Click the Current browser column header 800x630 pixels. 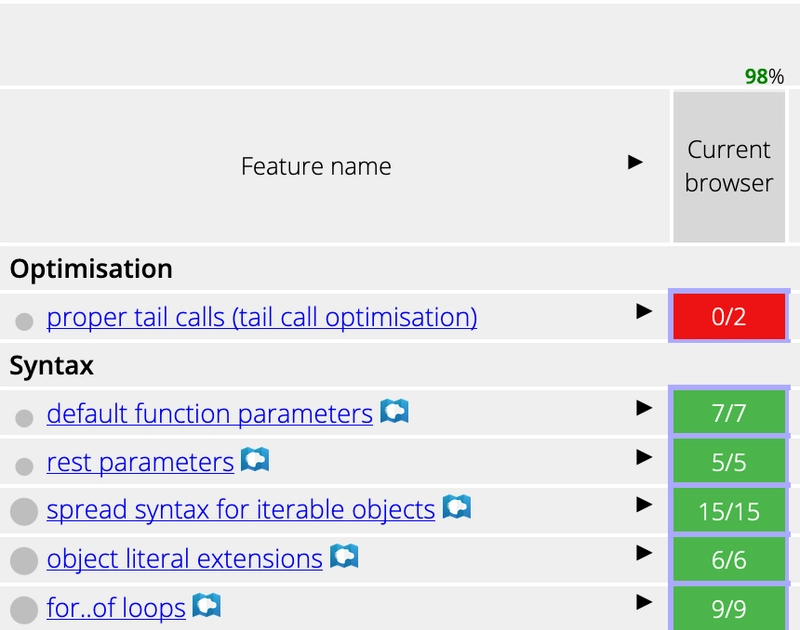[x=729, y=167]
